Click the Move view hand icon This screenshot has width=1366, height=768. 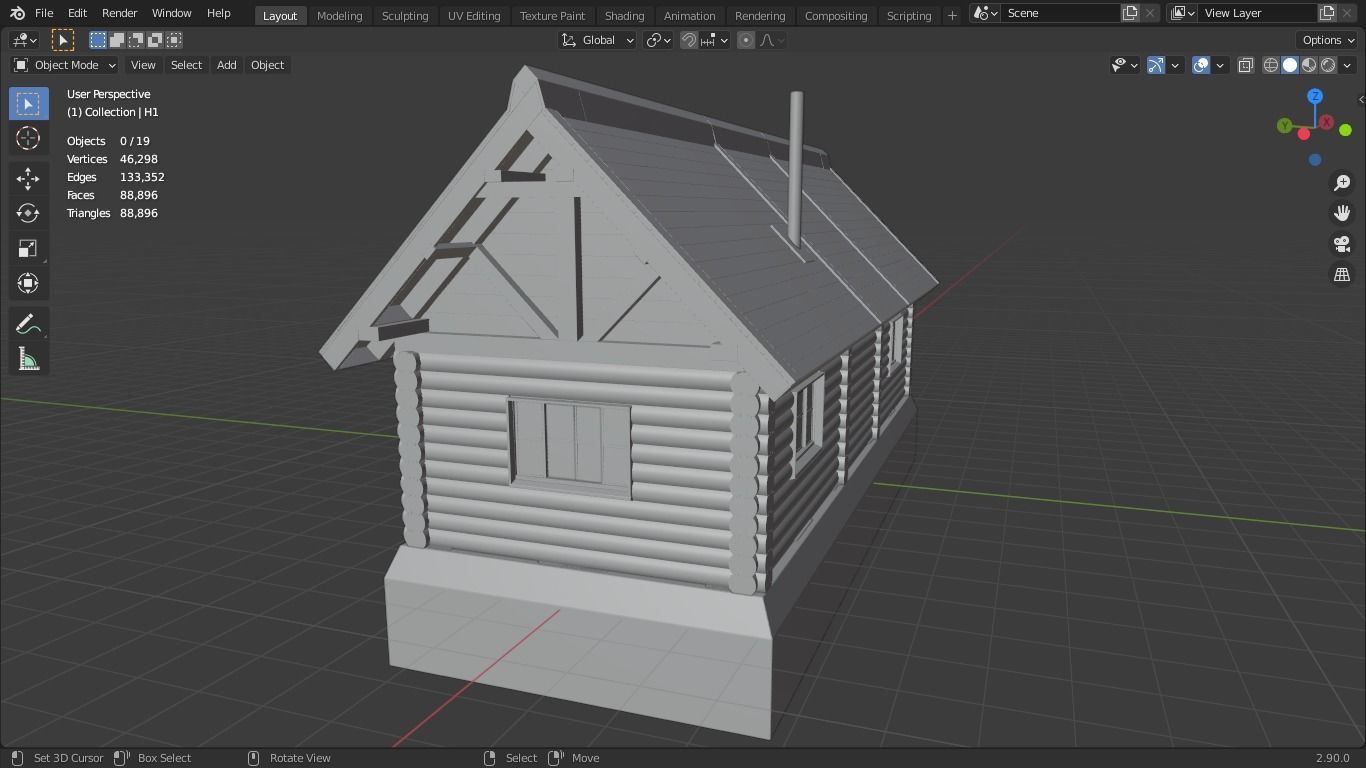1342,213
